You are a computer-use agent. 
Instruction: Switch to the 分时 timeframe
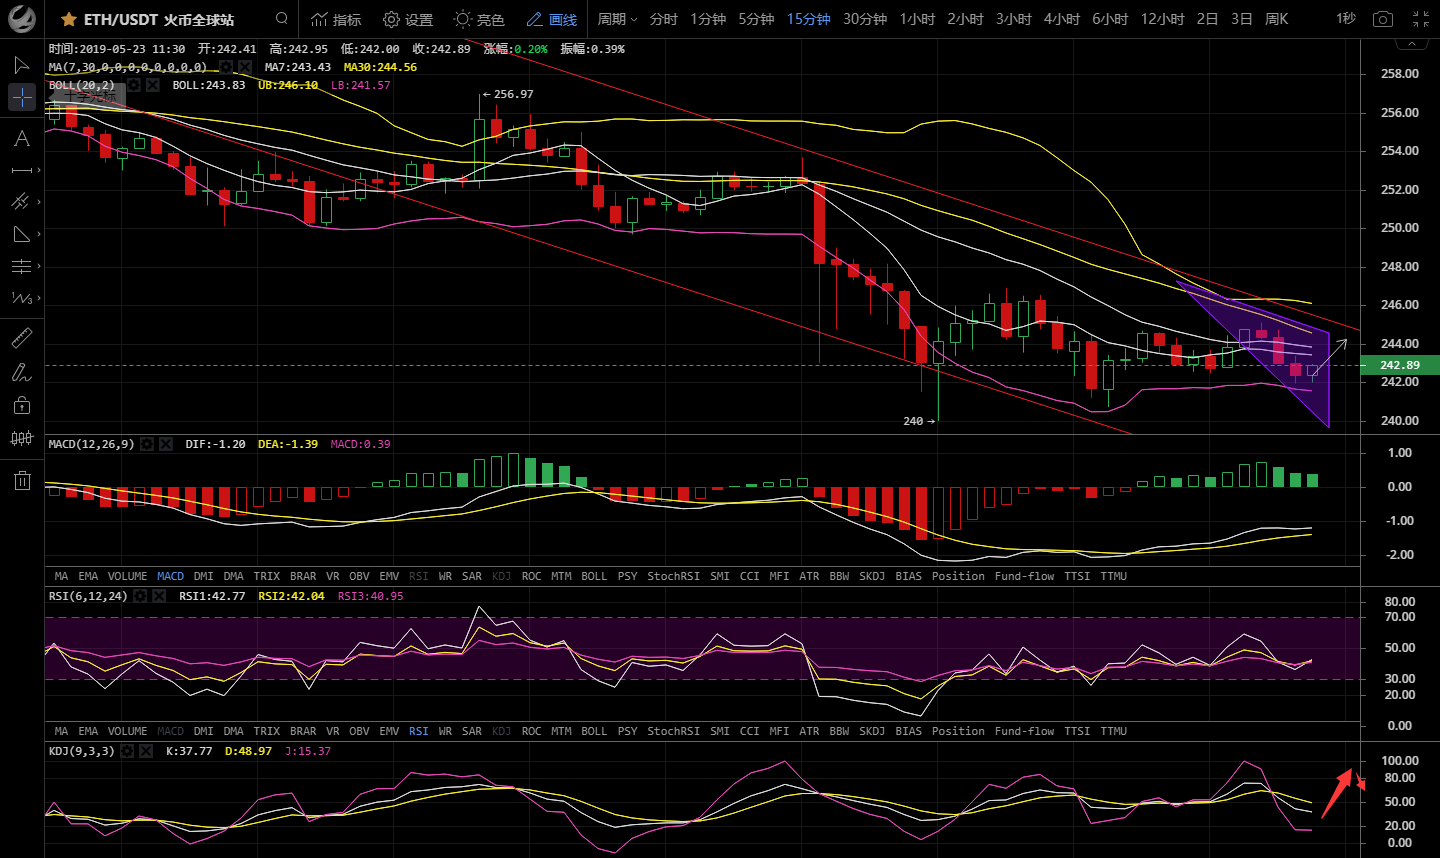663,20
